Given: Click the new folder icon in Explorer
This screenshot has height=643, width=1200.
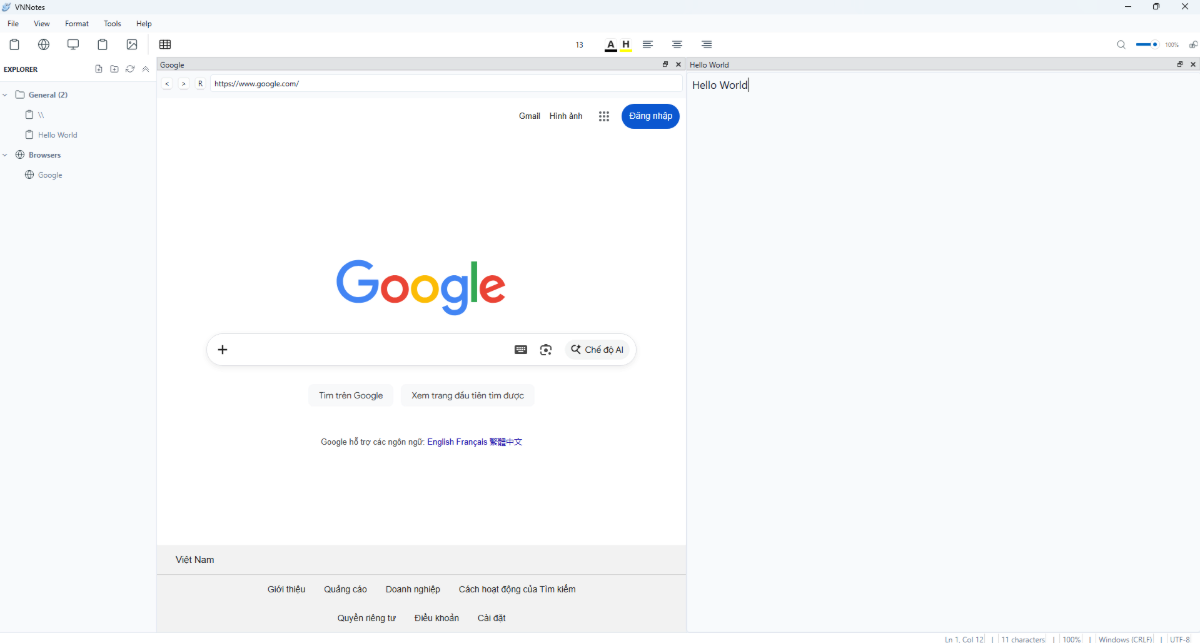Looking at the screenshot, I should pyautogui.click(x=114, y=69).
